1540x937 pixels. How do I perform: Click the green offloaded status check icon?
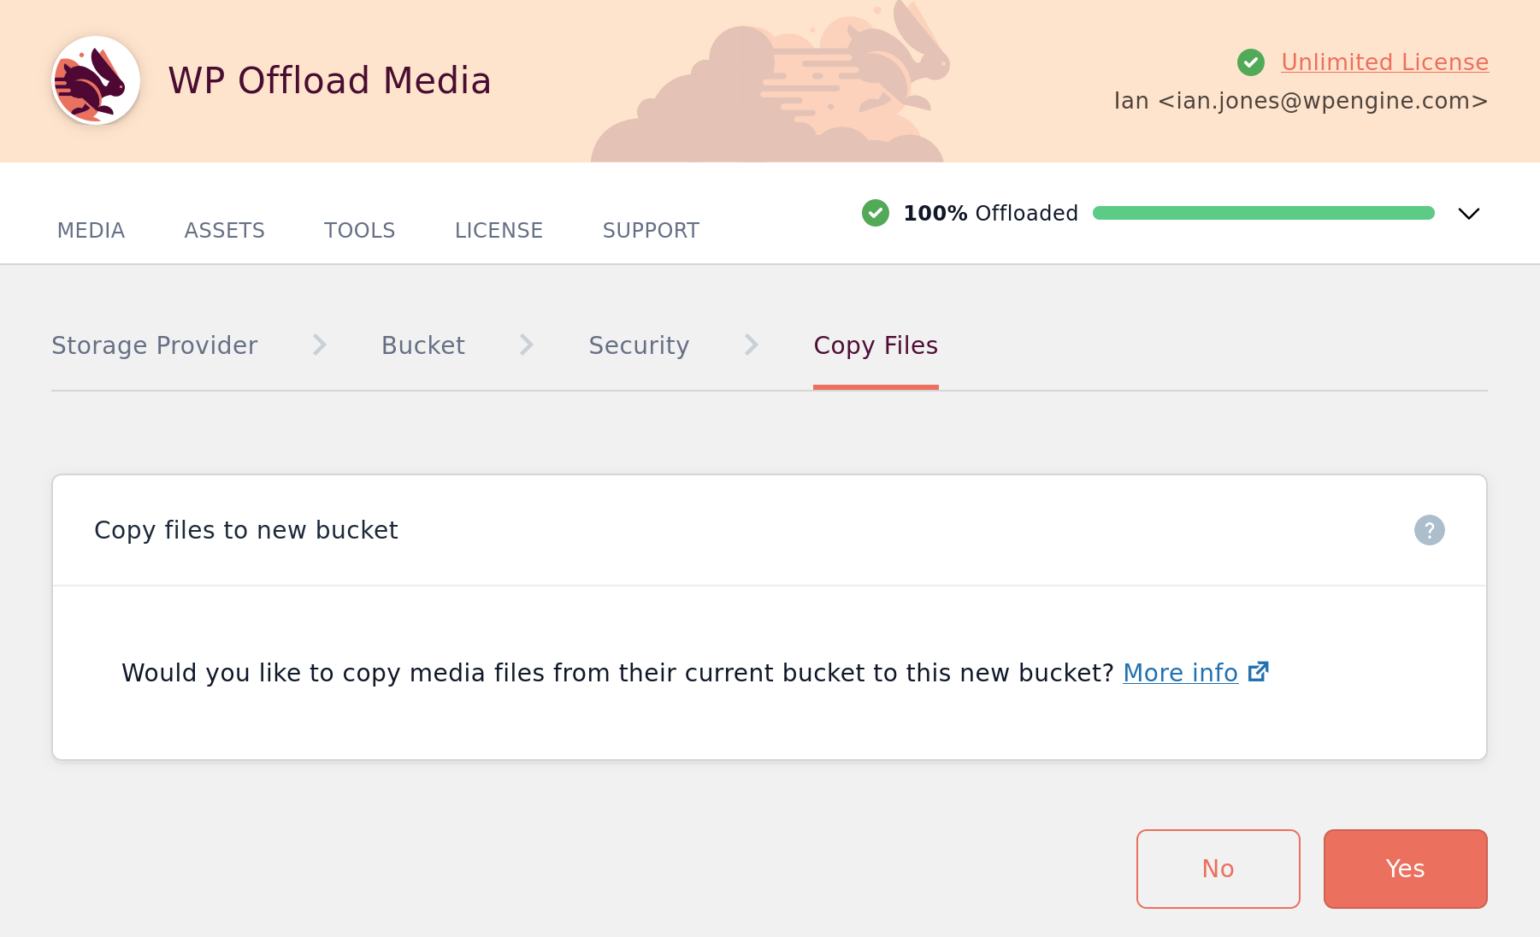875,213
